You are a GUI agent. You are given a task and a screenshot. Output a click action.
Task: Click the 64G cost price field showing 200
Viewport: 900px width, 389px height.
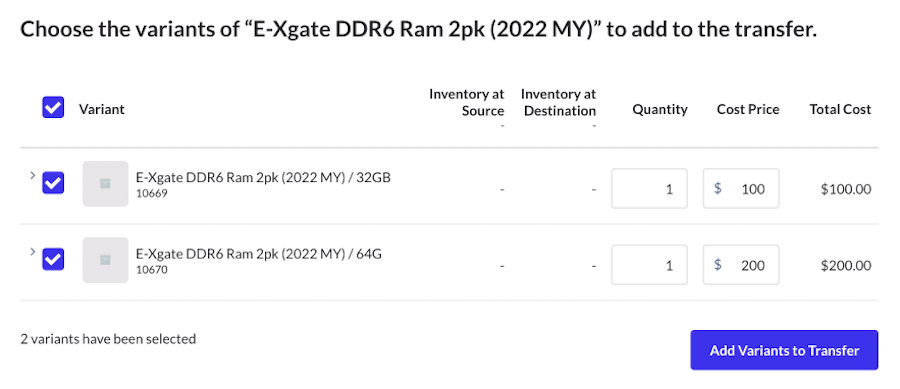(x=741, y=264)
